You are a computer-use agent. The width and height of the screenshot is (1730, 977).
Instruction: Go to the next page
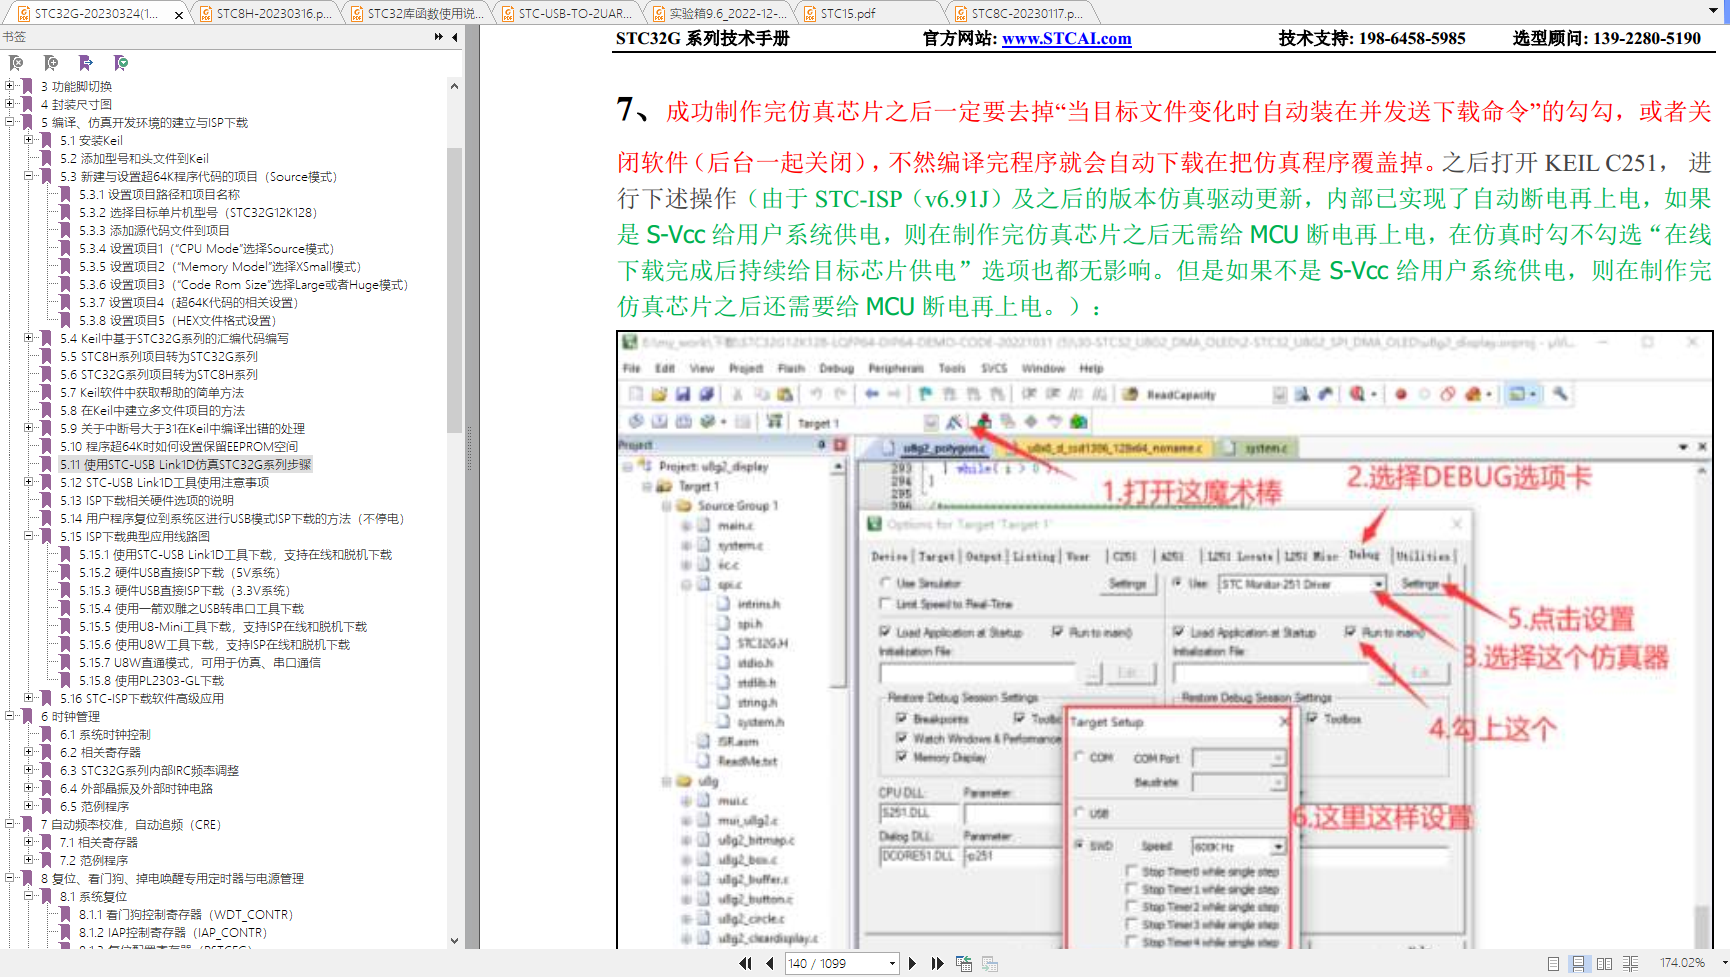tap(912, 963)
